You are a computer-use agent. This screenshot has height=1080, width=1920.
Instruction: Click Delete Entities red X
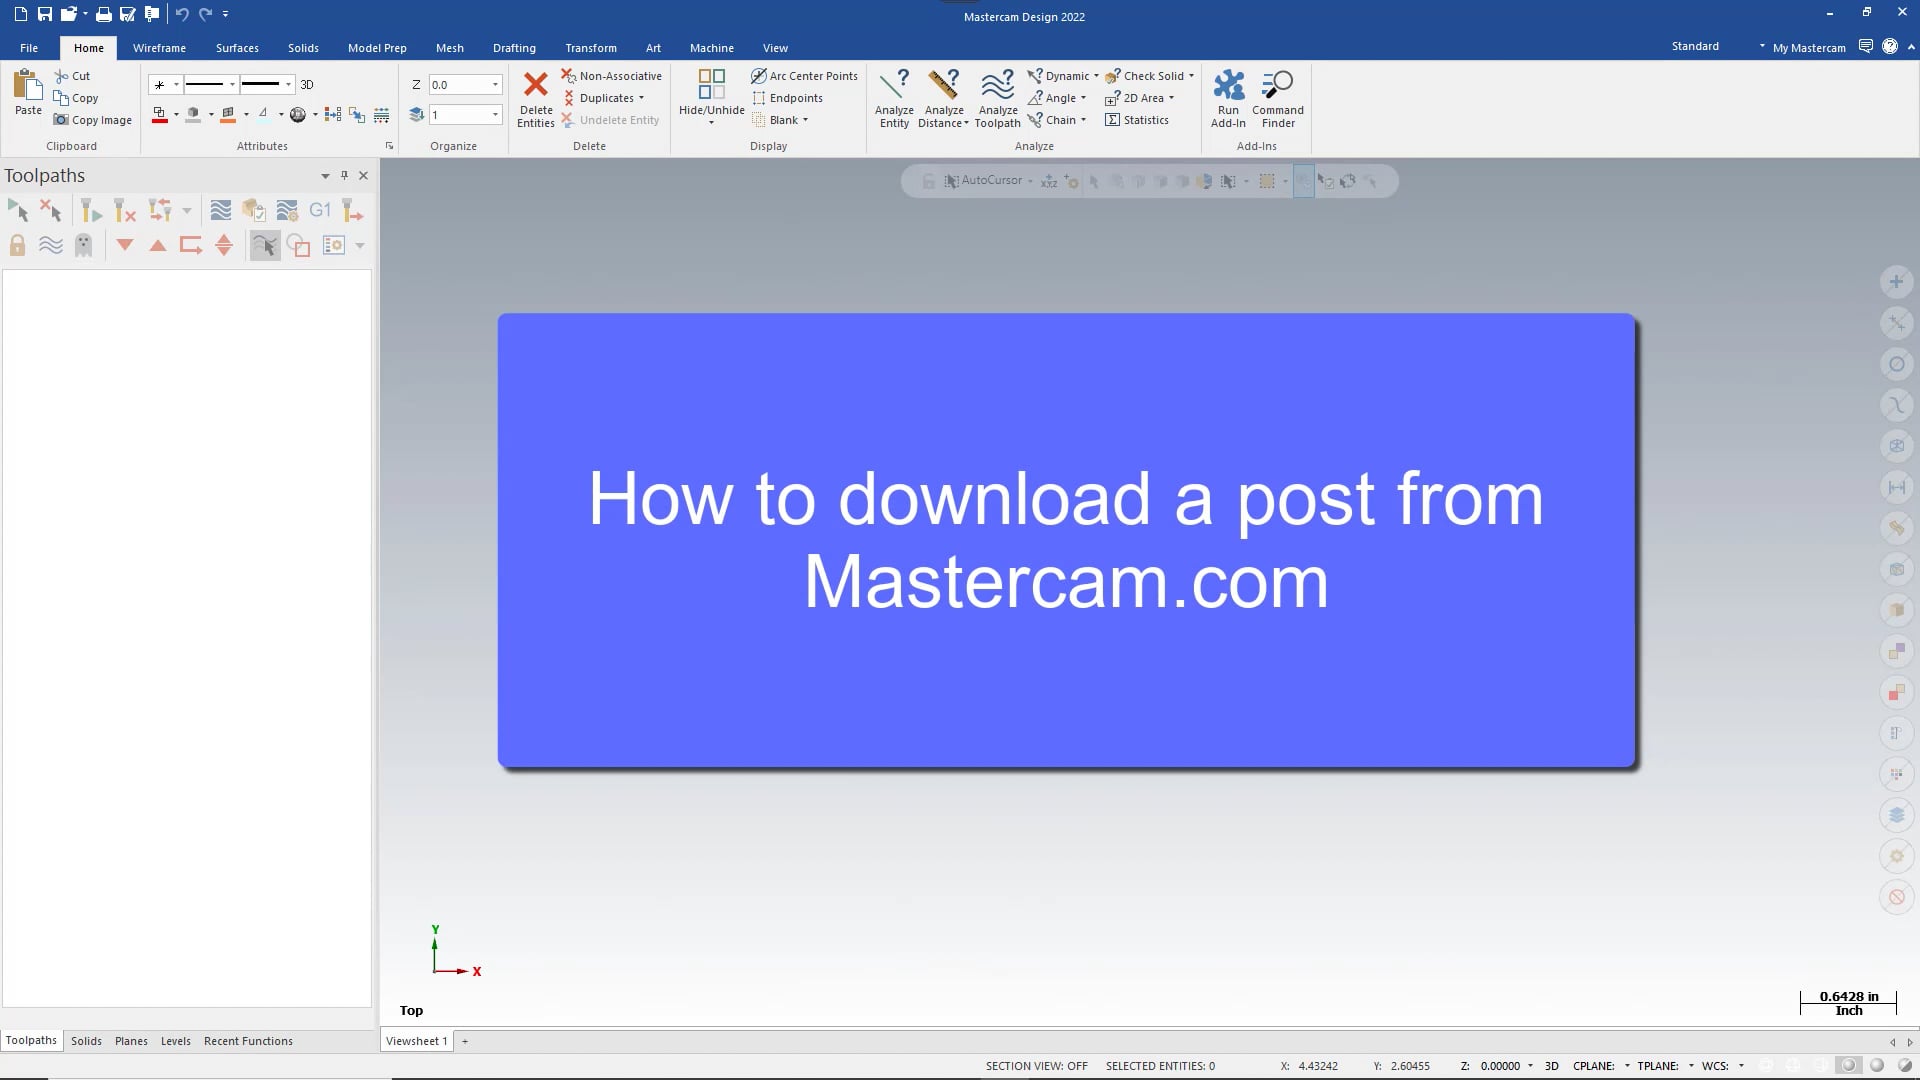click(x=536, y=98)
